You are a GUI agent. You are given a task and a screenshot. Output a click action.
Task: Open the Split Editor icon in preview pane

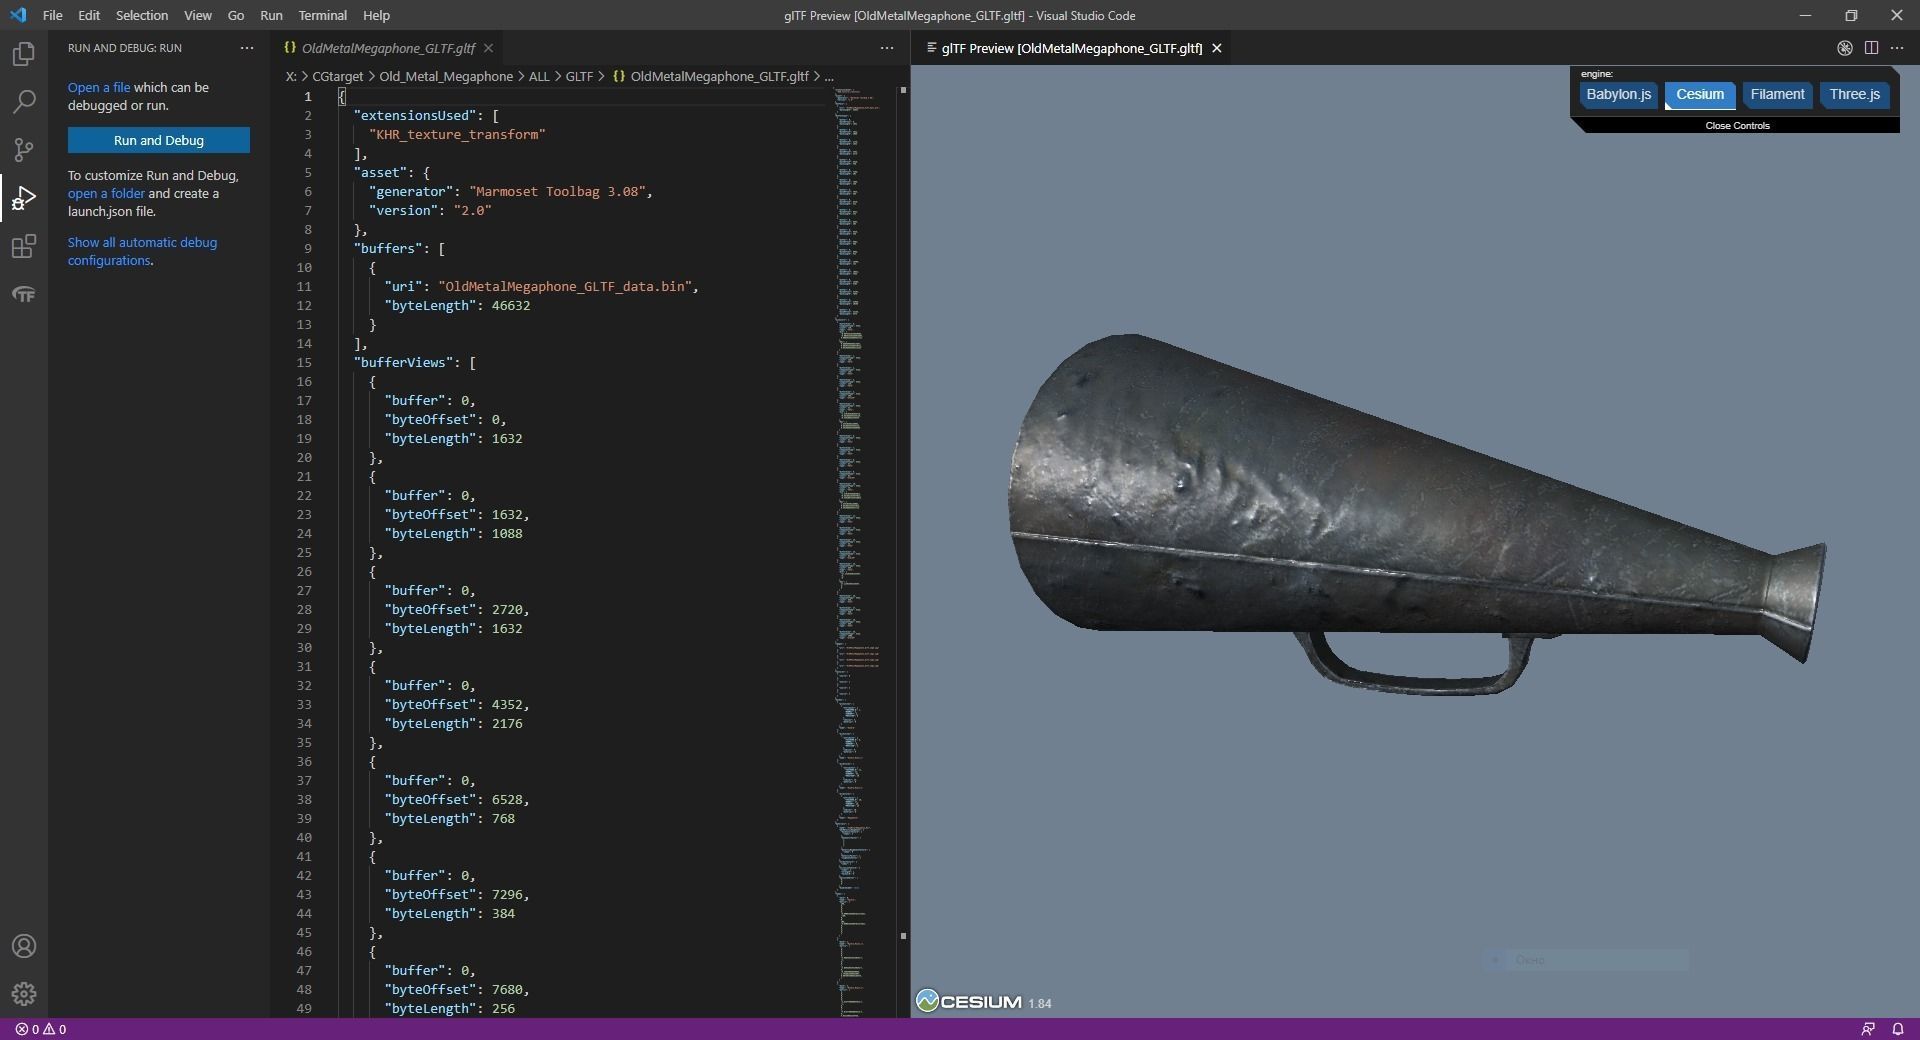pyautogui.click(x=1871, y=47)
